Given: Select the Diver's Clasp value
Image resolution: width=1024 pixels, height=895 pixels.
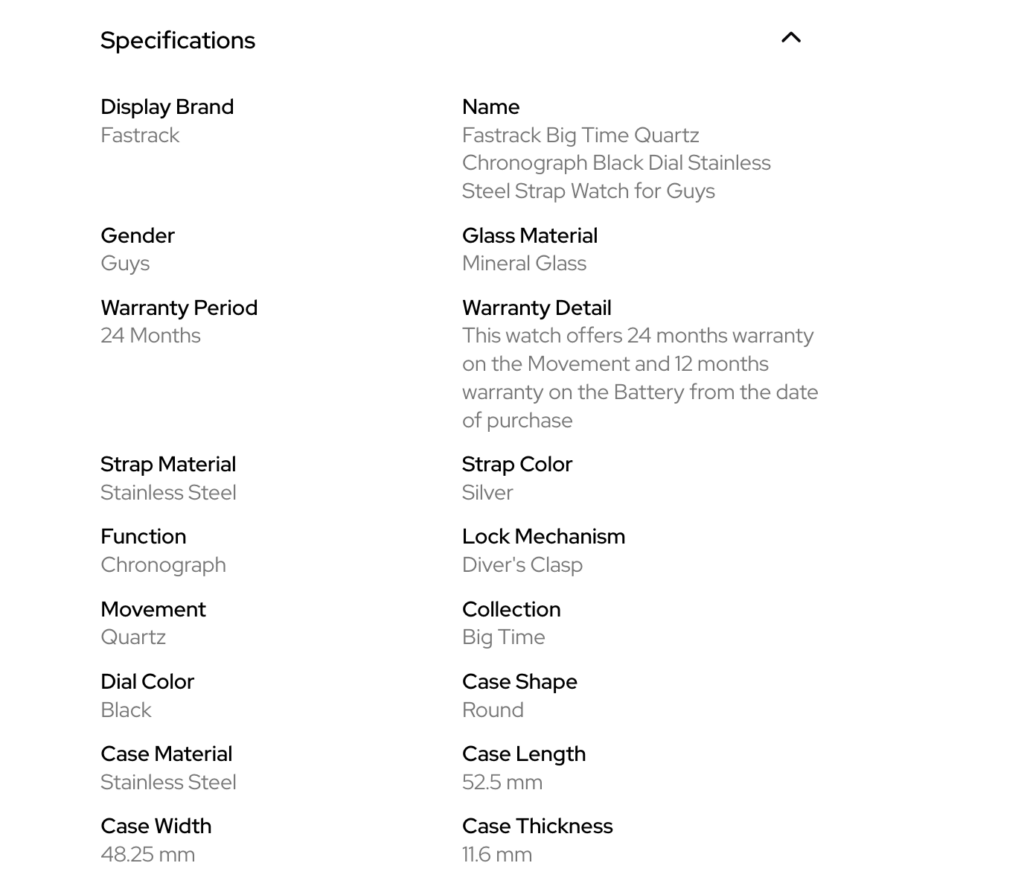Looking at the screenshot, I should [x=522, y=565].
